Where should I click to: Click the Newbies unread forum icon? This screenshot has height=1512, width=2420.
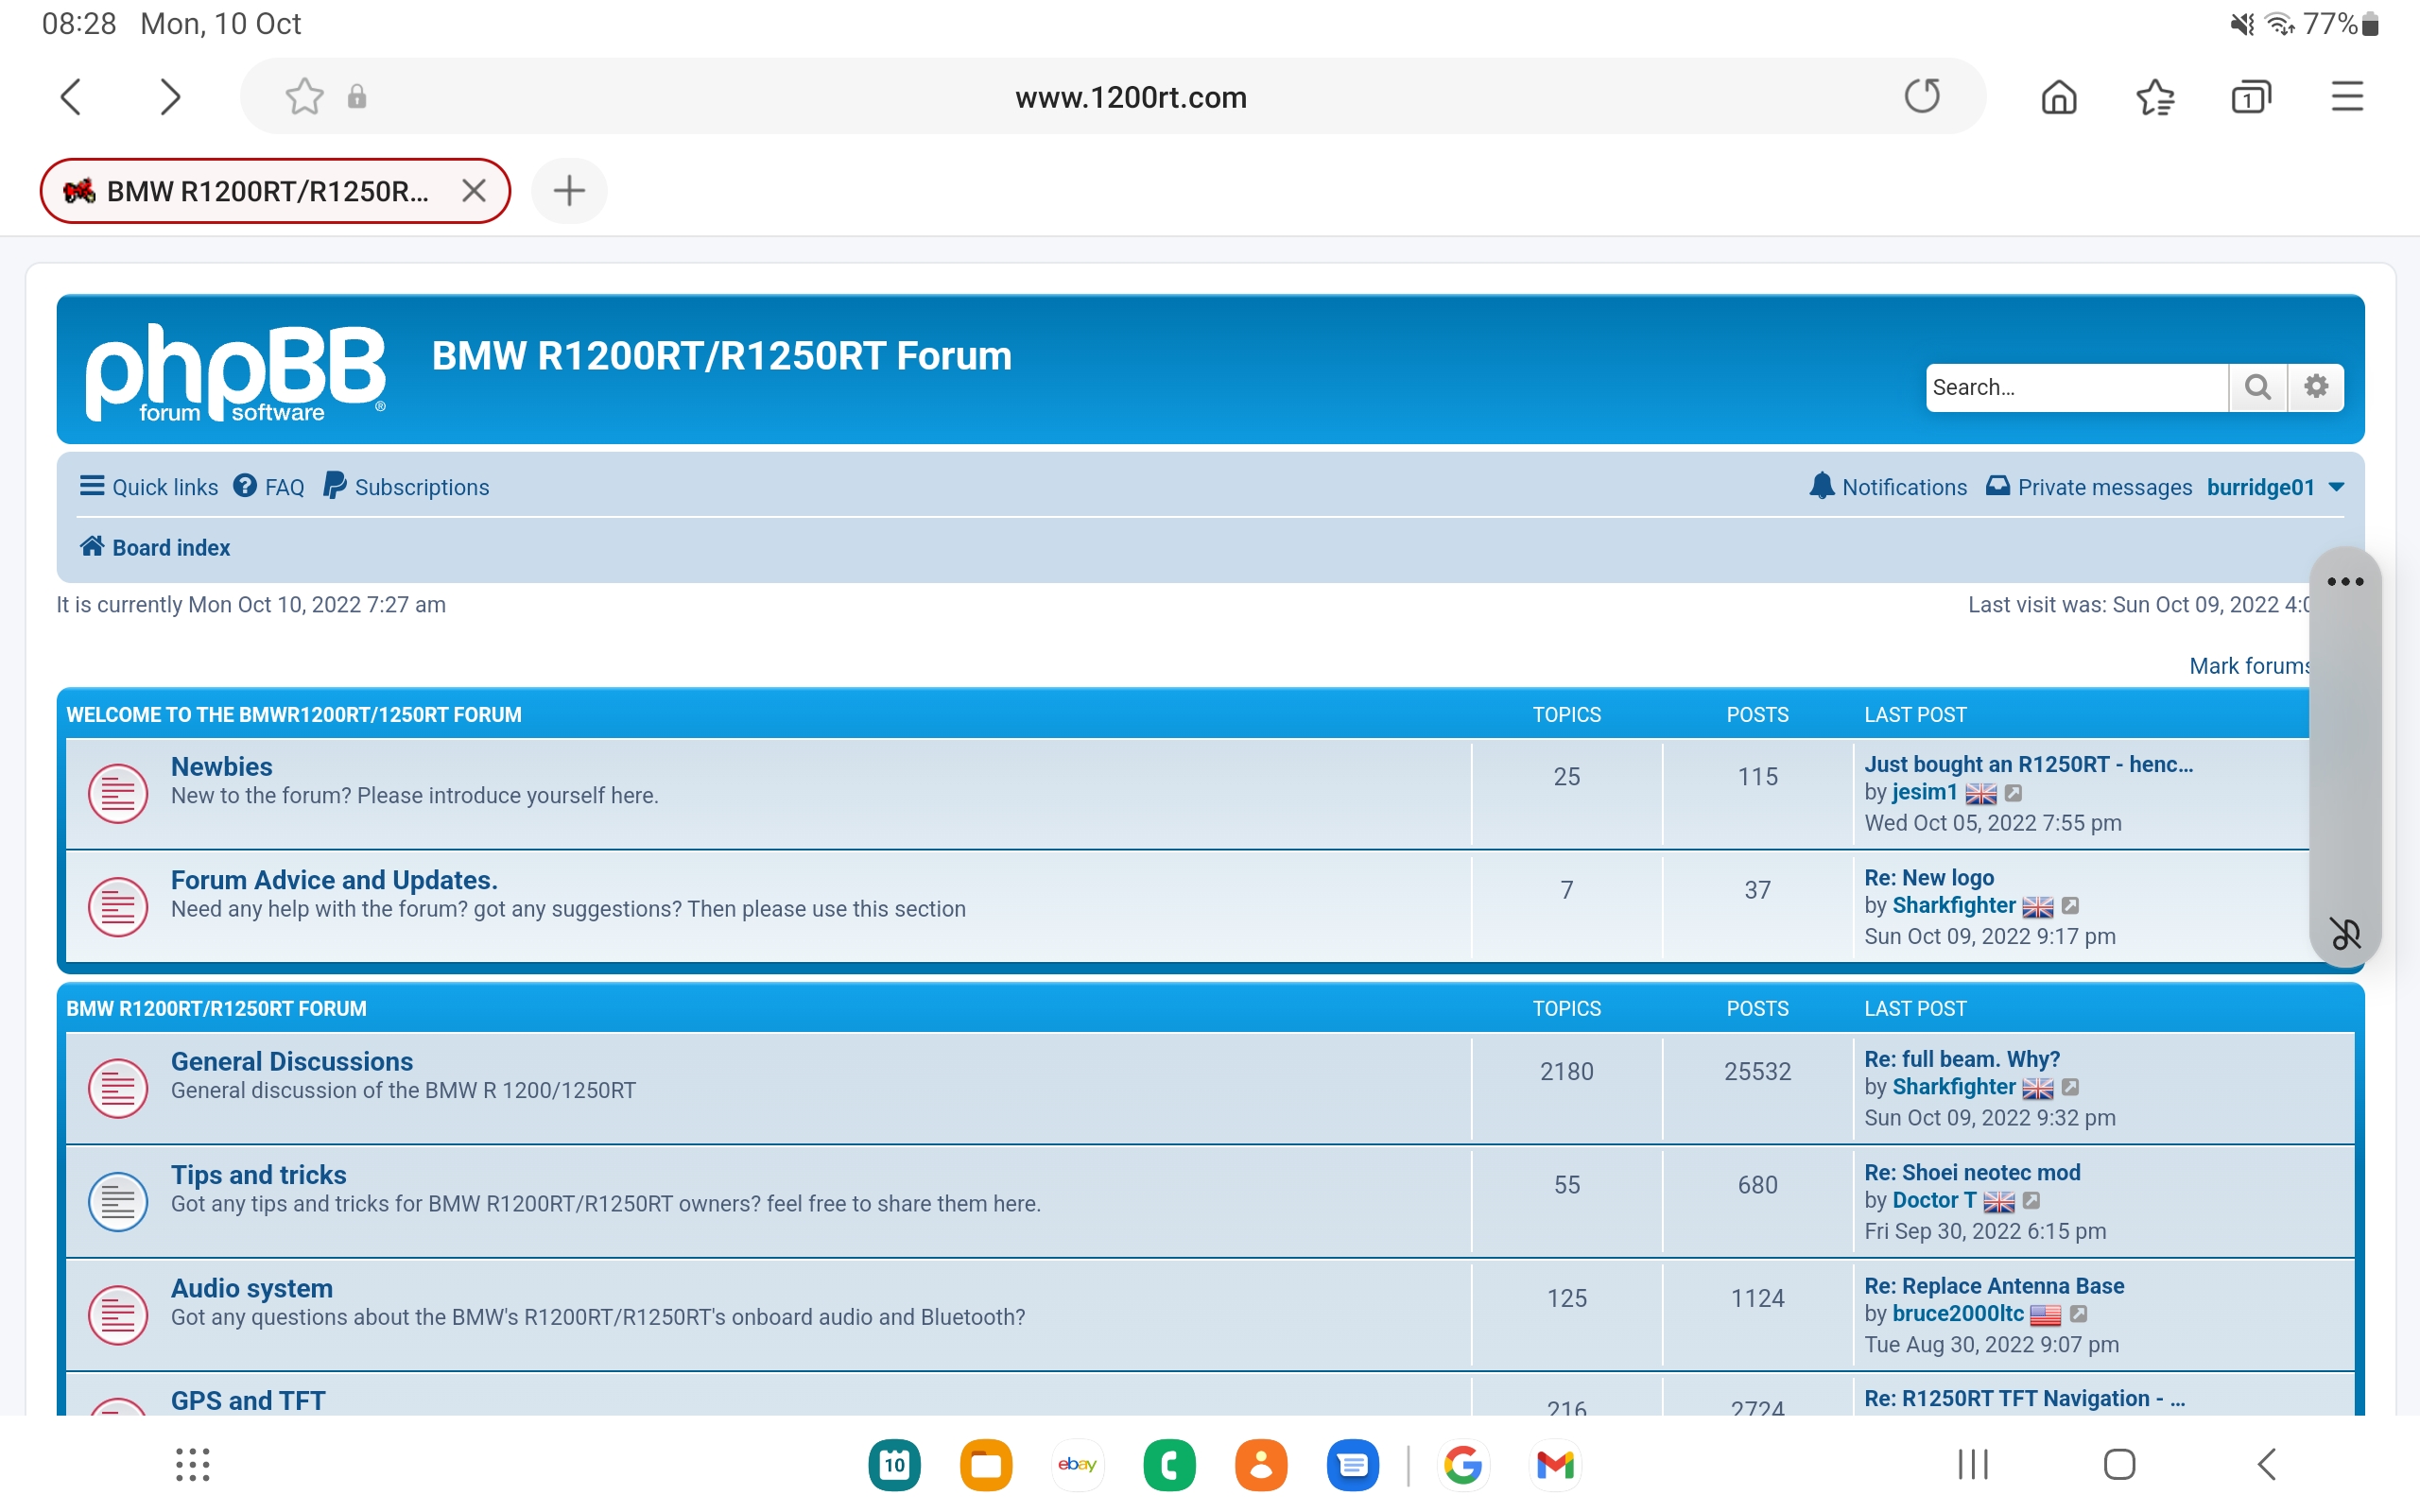point(118,794)
